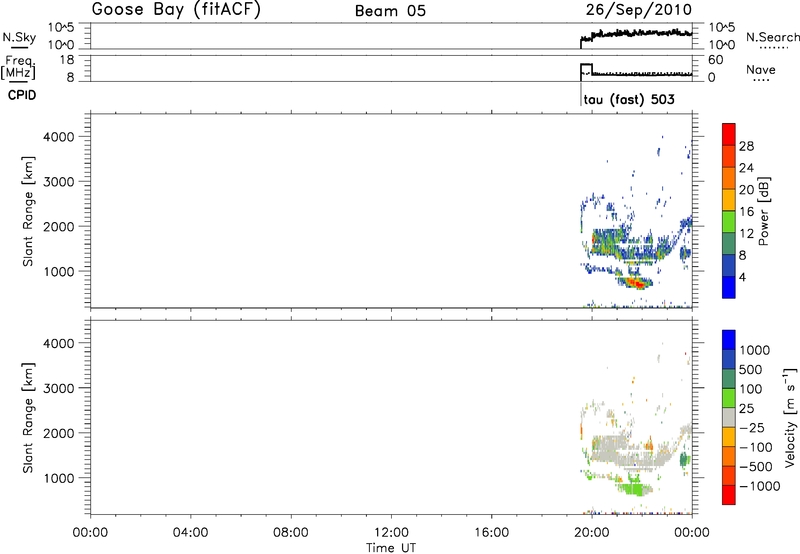Click the '18' frequency axis label
The height and width of the screenshot is (554, 800).
click(x=67, y=60)
